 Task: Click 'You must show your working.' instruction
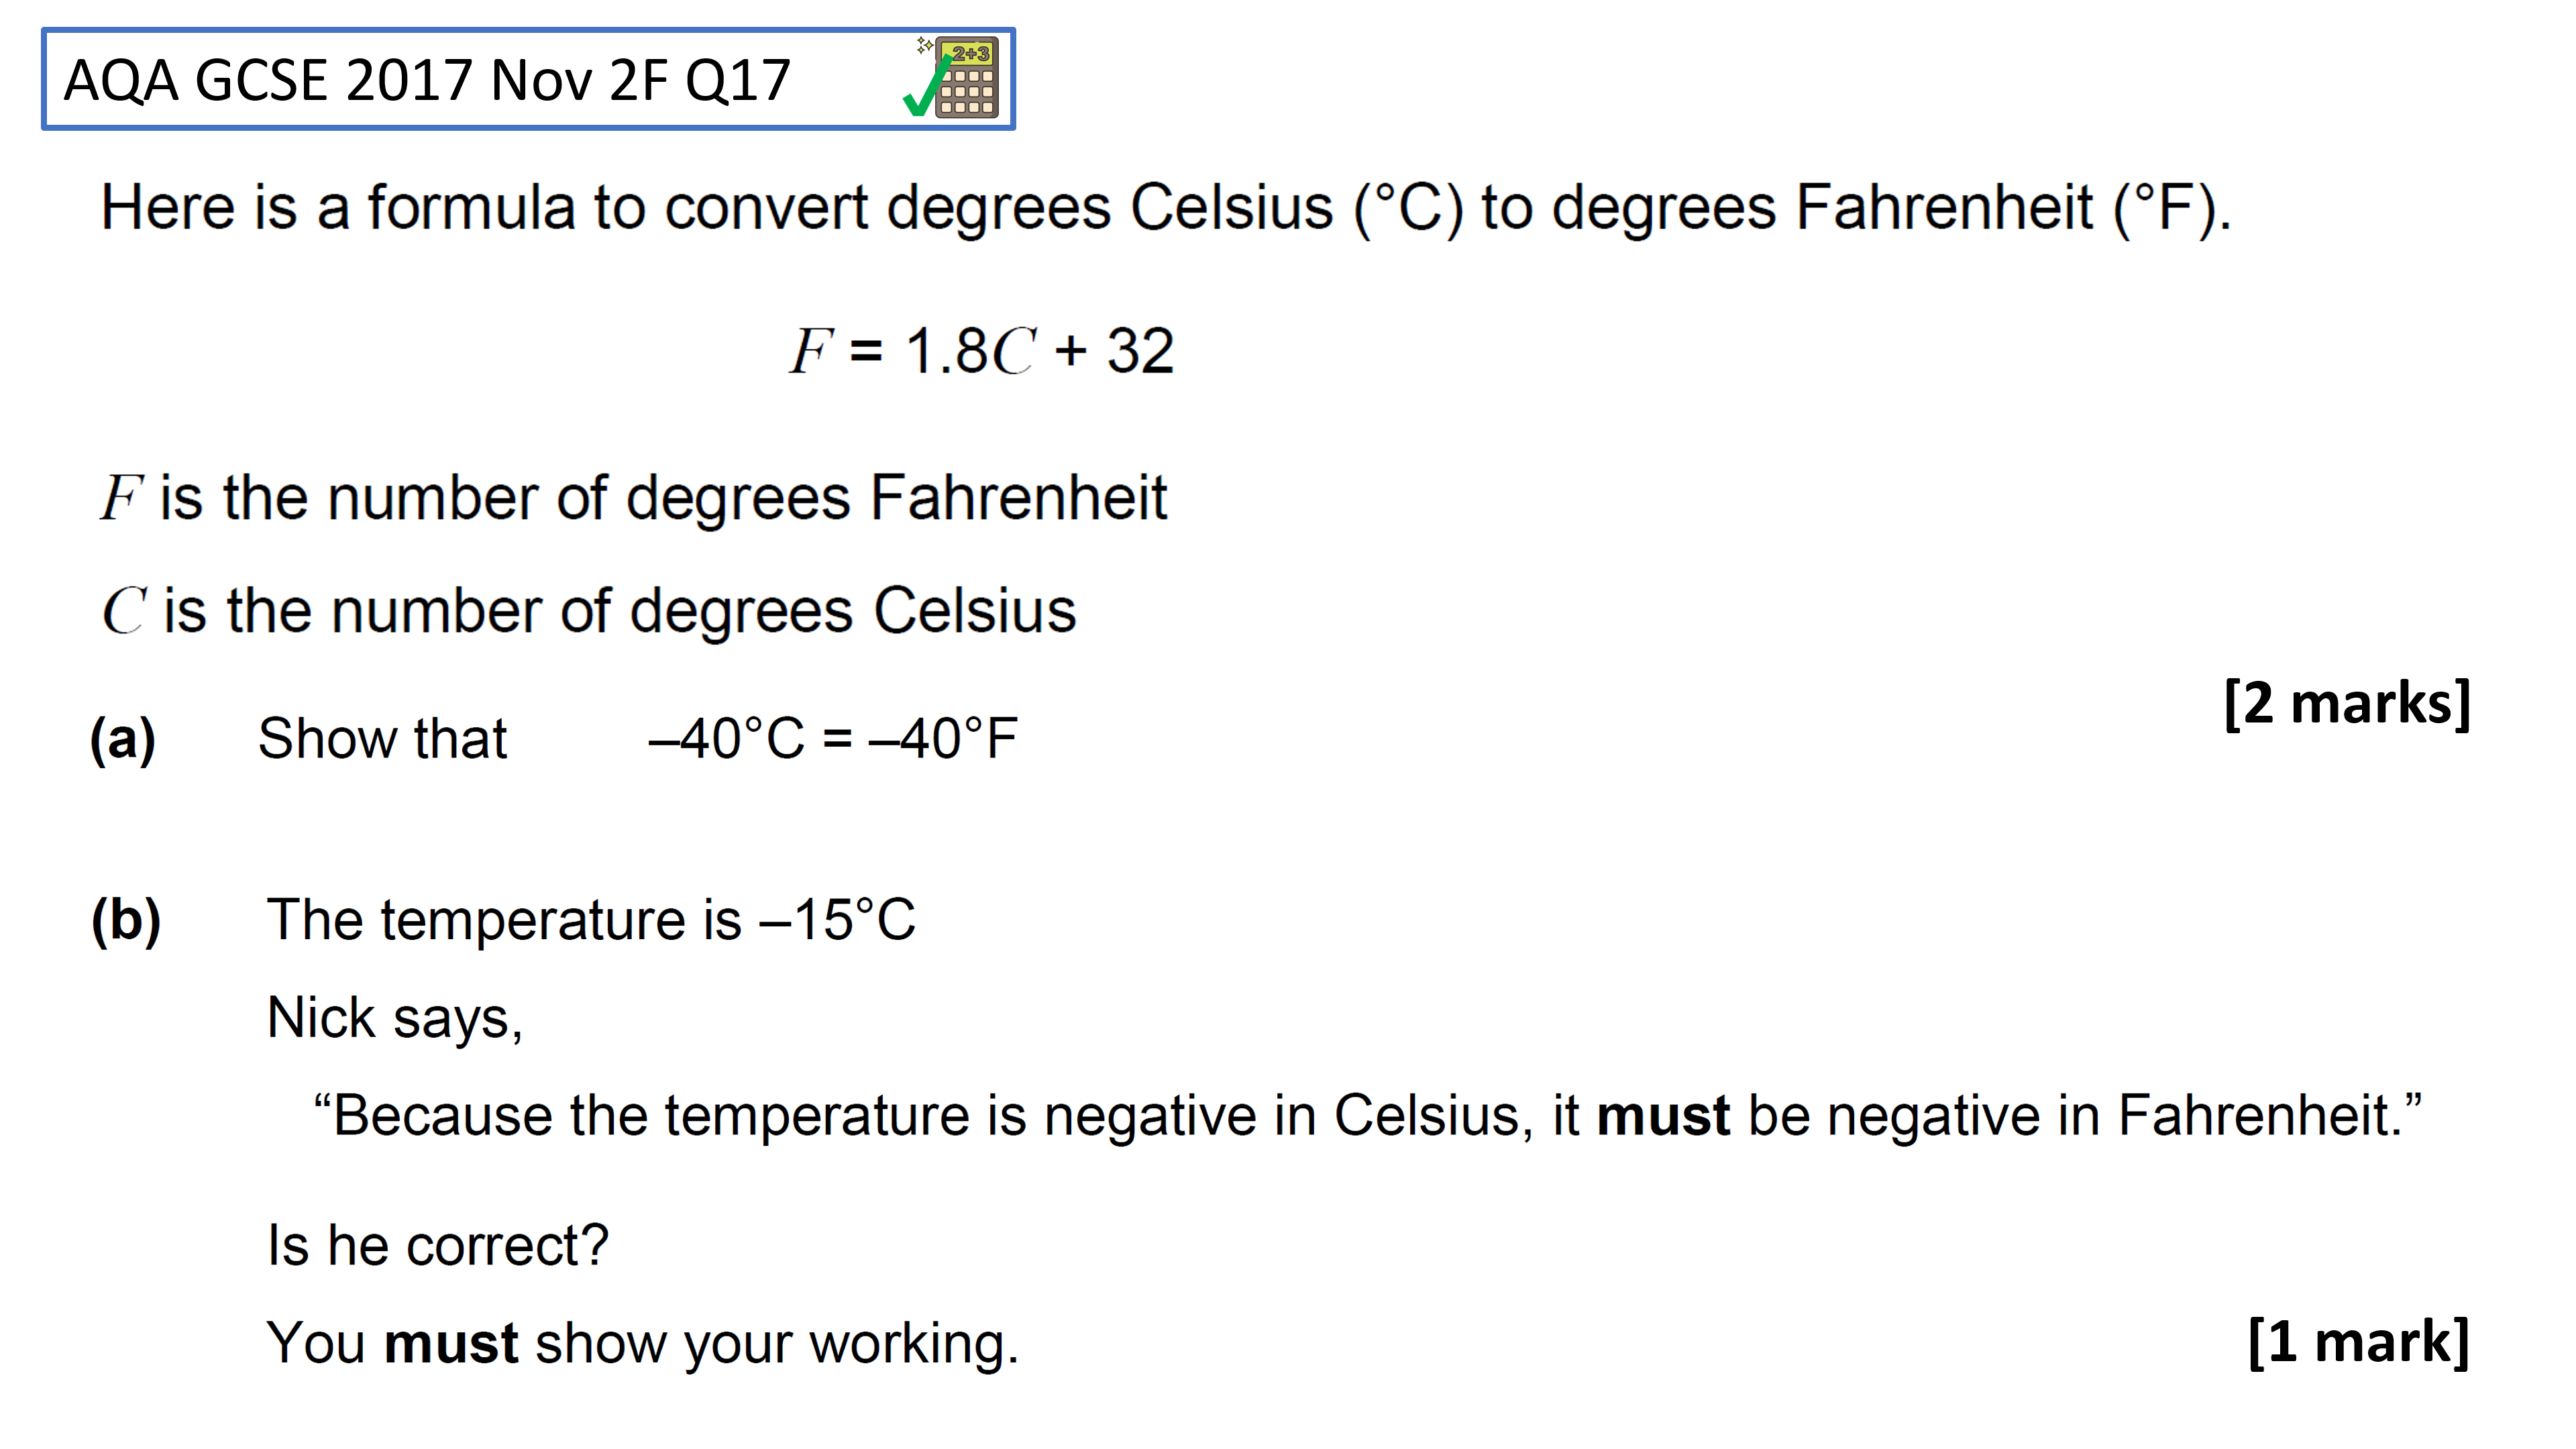pos(642,1343)
